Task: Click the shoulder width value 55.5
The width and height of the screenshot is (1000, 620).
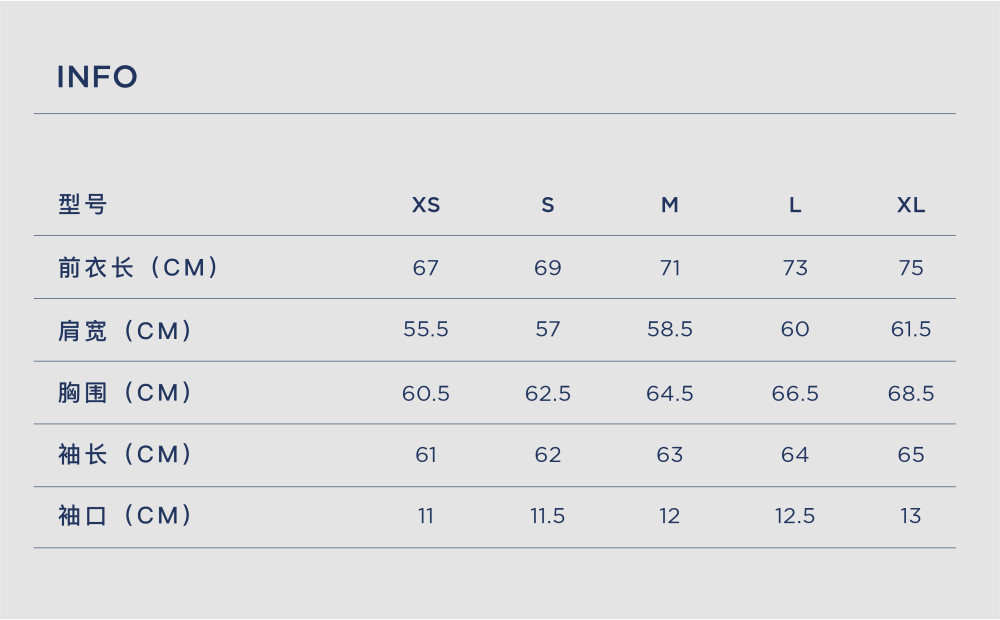Action: pos(426,329)
